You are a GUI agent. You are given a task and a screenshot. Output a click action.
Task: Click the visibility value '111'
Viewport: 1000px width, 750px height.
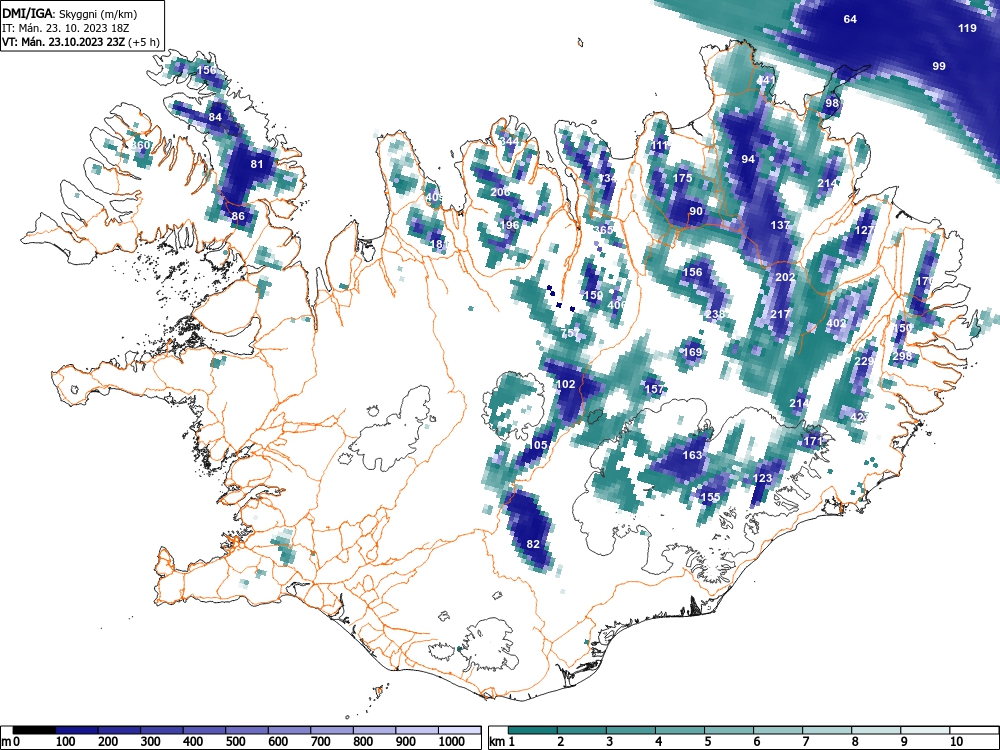pos(660,146)
